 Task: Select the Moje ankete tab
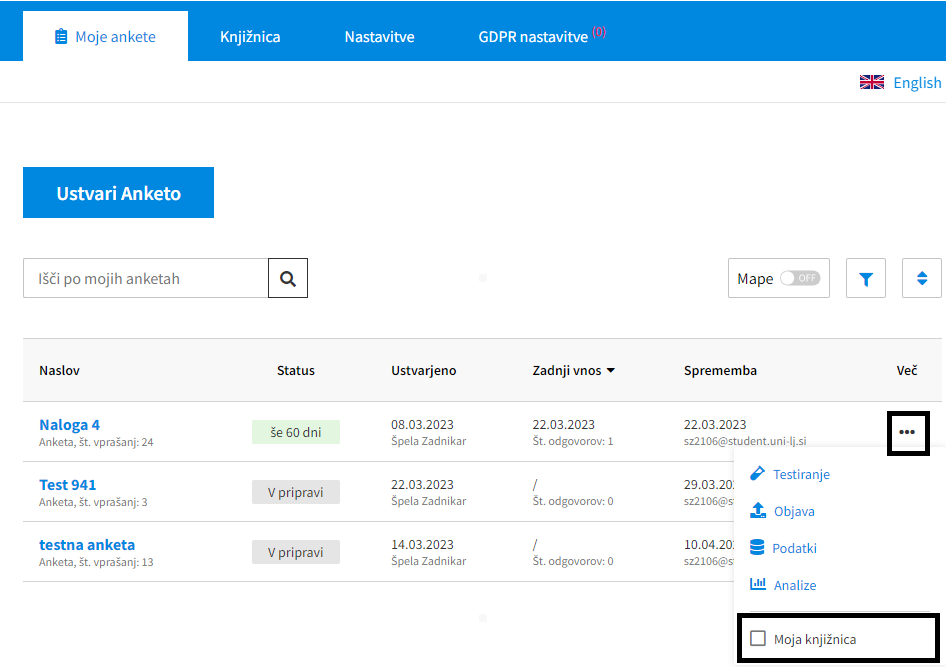[x=106, y=36]
